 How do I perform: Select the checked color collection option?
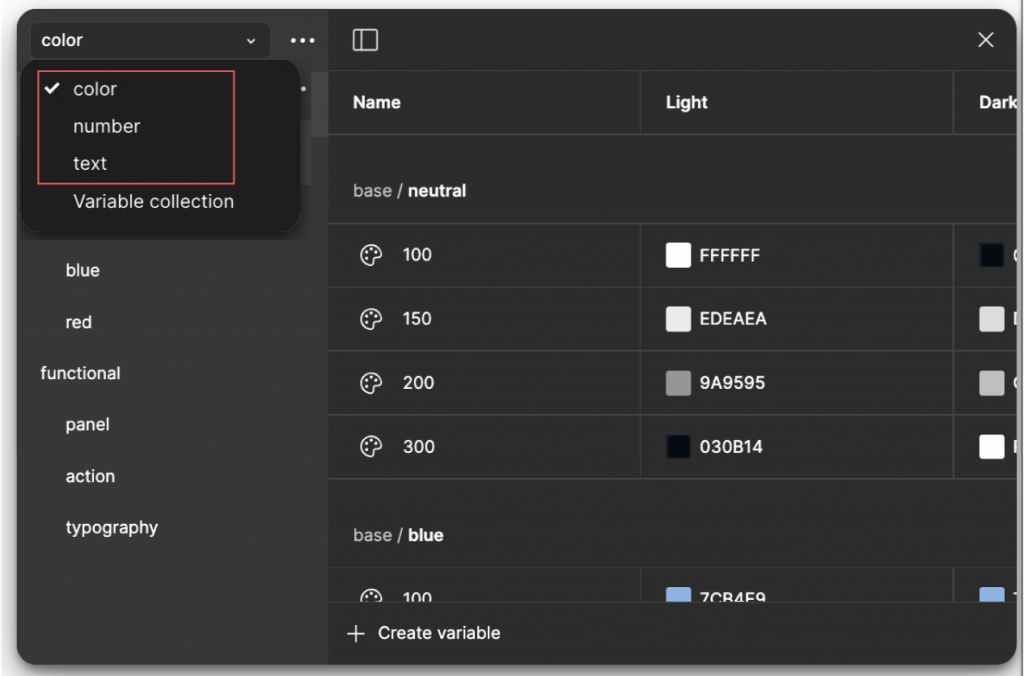coord(95,89)
